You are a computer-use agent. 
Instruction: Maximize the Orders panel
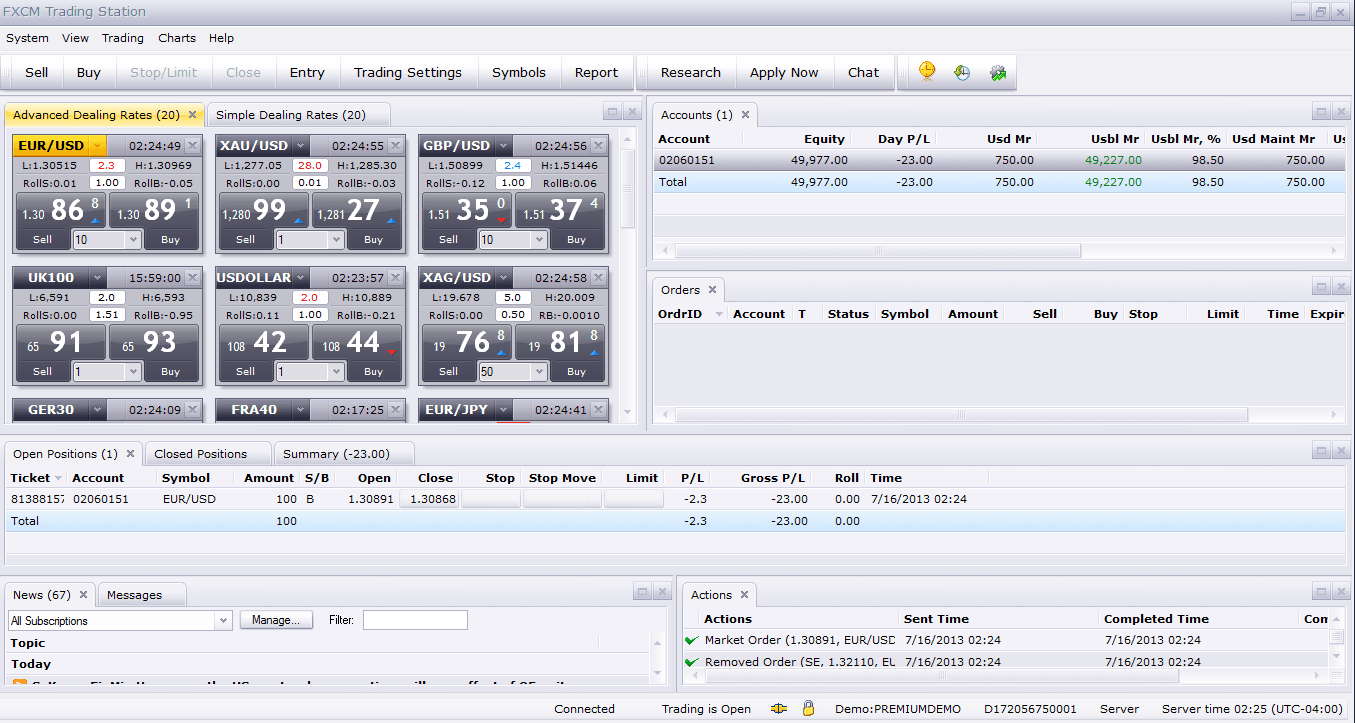click(1321, 287)
